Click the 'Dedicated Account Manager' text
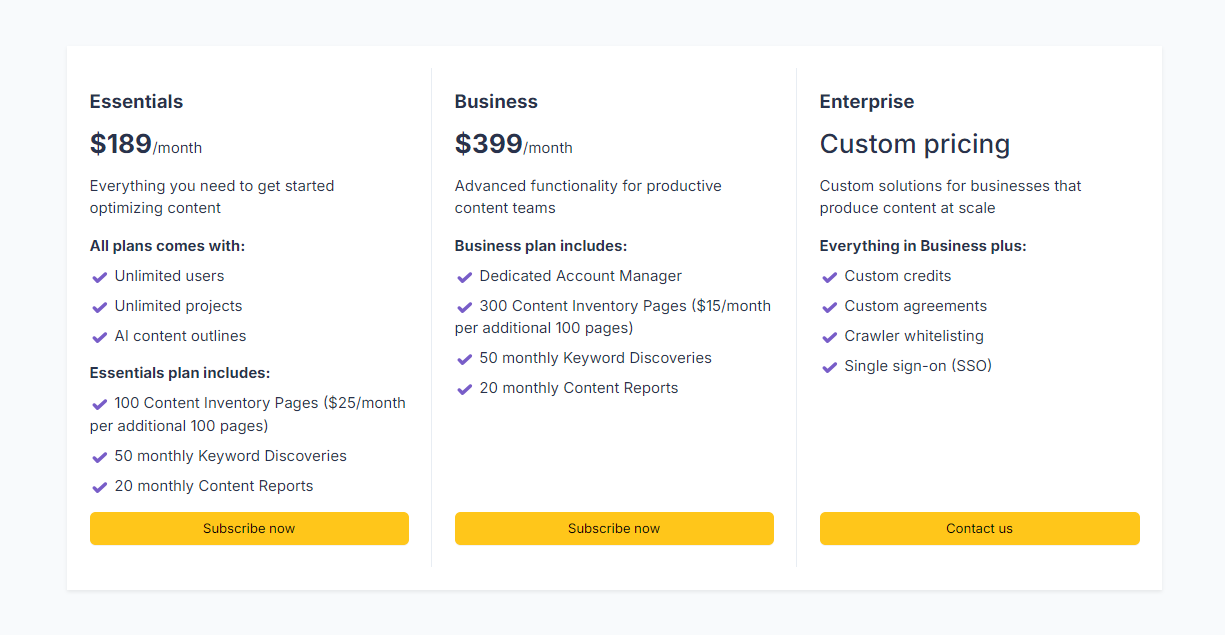The height and width of the screenshot is (635, 1225). click(x=581, y=276)
